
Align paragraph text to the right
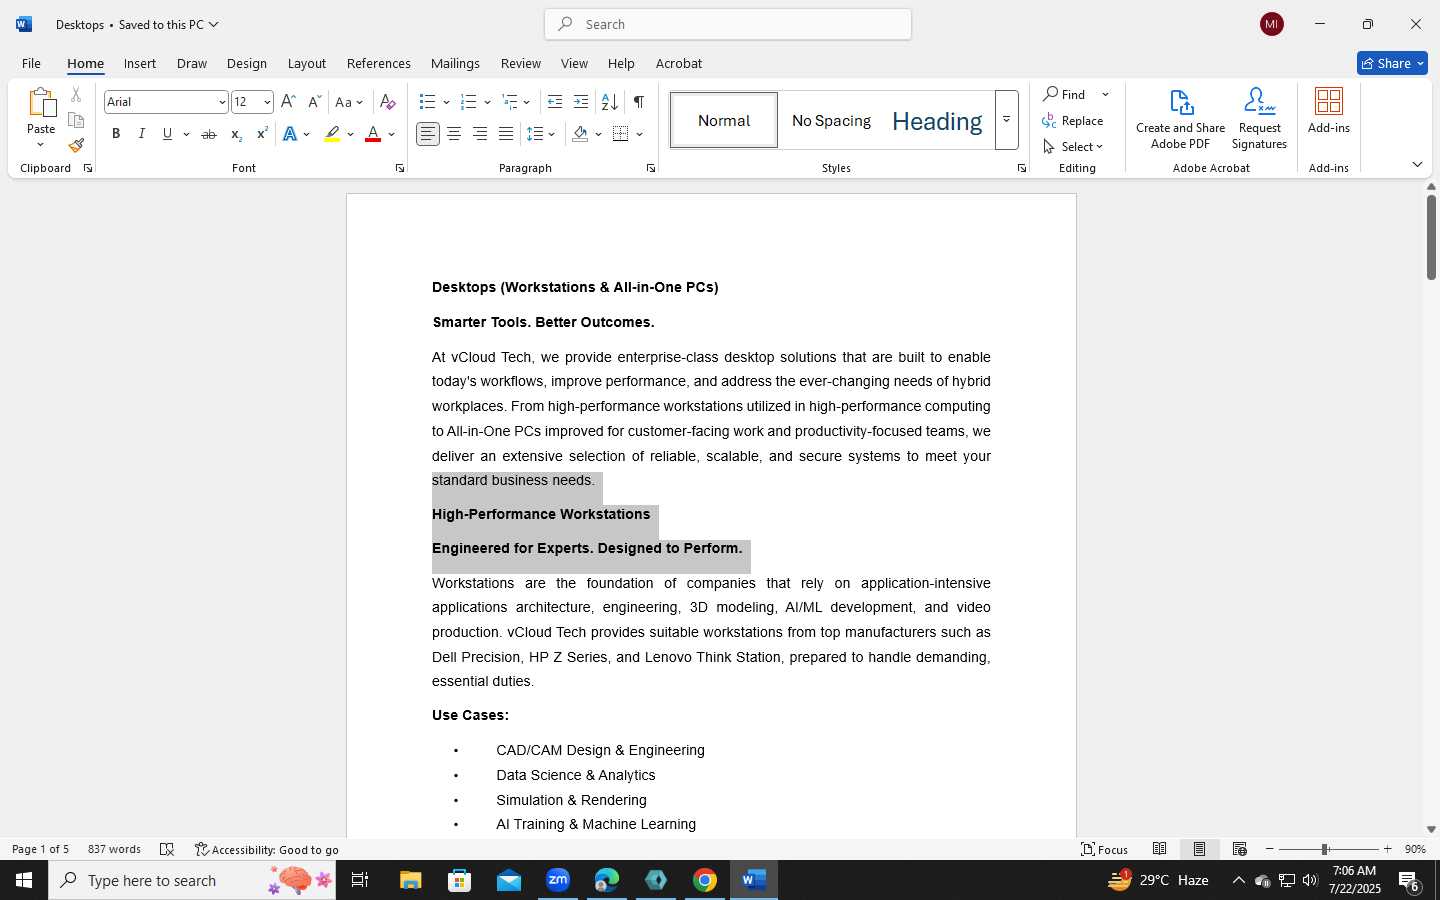(x=480, y=134)
